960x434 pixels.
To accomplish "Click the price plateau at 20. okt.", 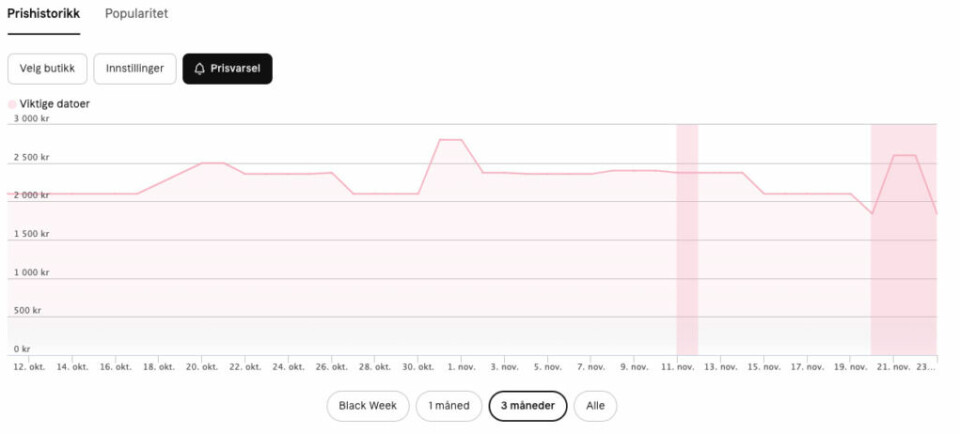I will tap(212, 163).
